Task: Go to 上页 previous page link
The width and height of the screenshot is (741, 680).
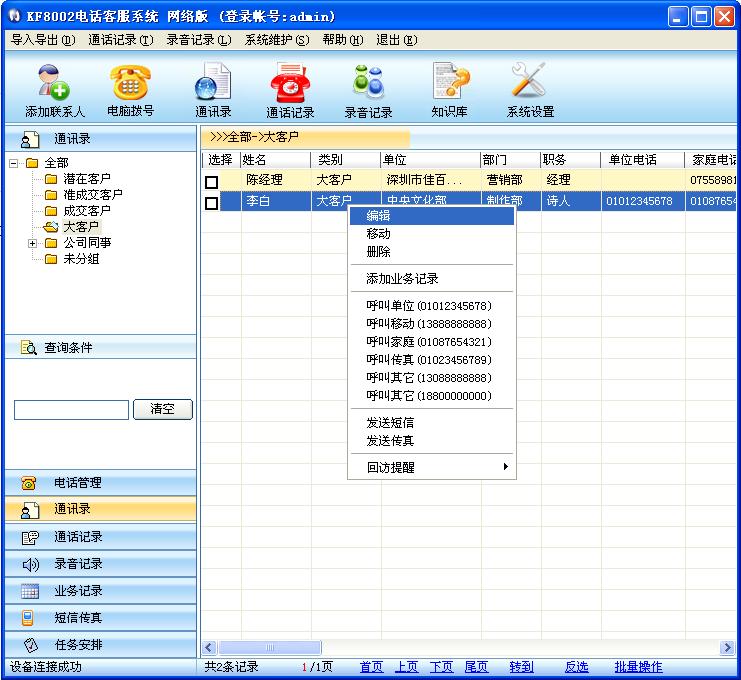Action: pyautogui.click(x=406, y=667)
